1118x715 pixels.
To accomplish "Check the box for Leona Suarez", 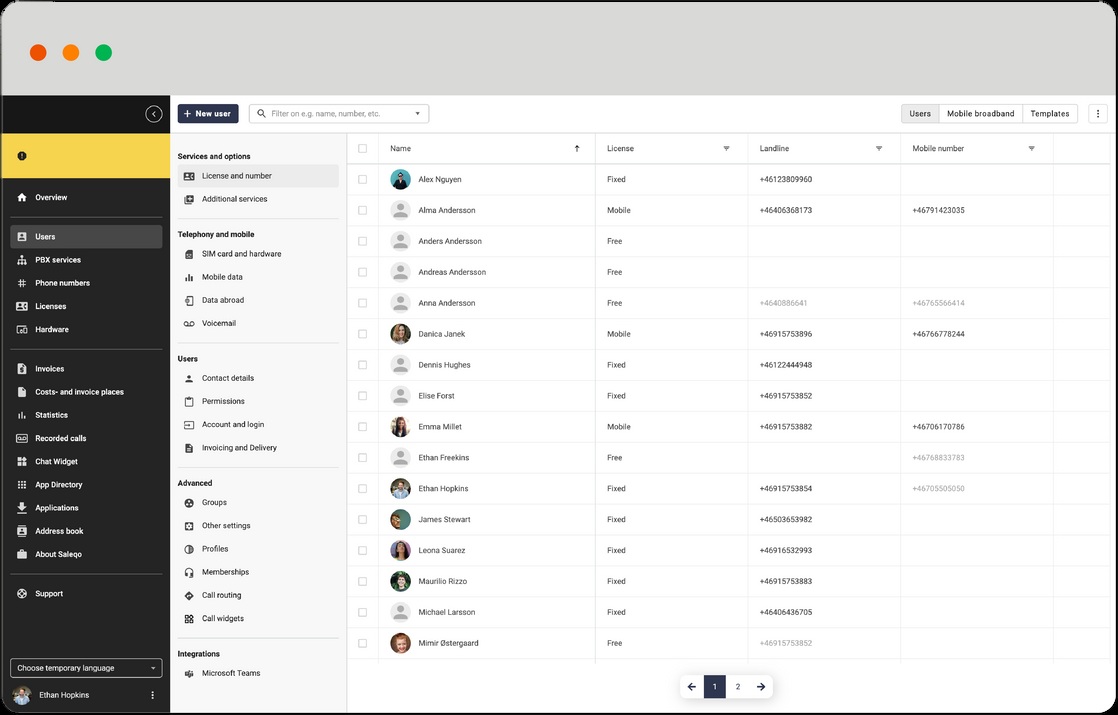I will pyautogui.click(x=362, y=550).
